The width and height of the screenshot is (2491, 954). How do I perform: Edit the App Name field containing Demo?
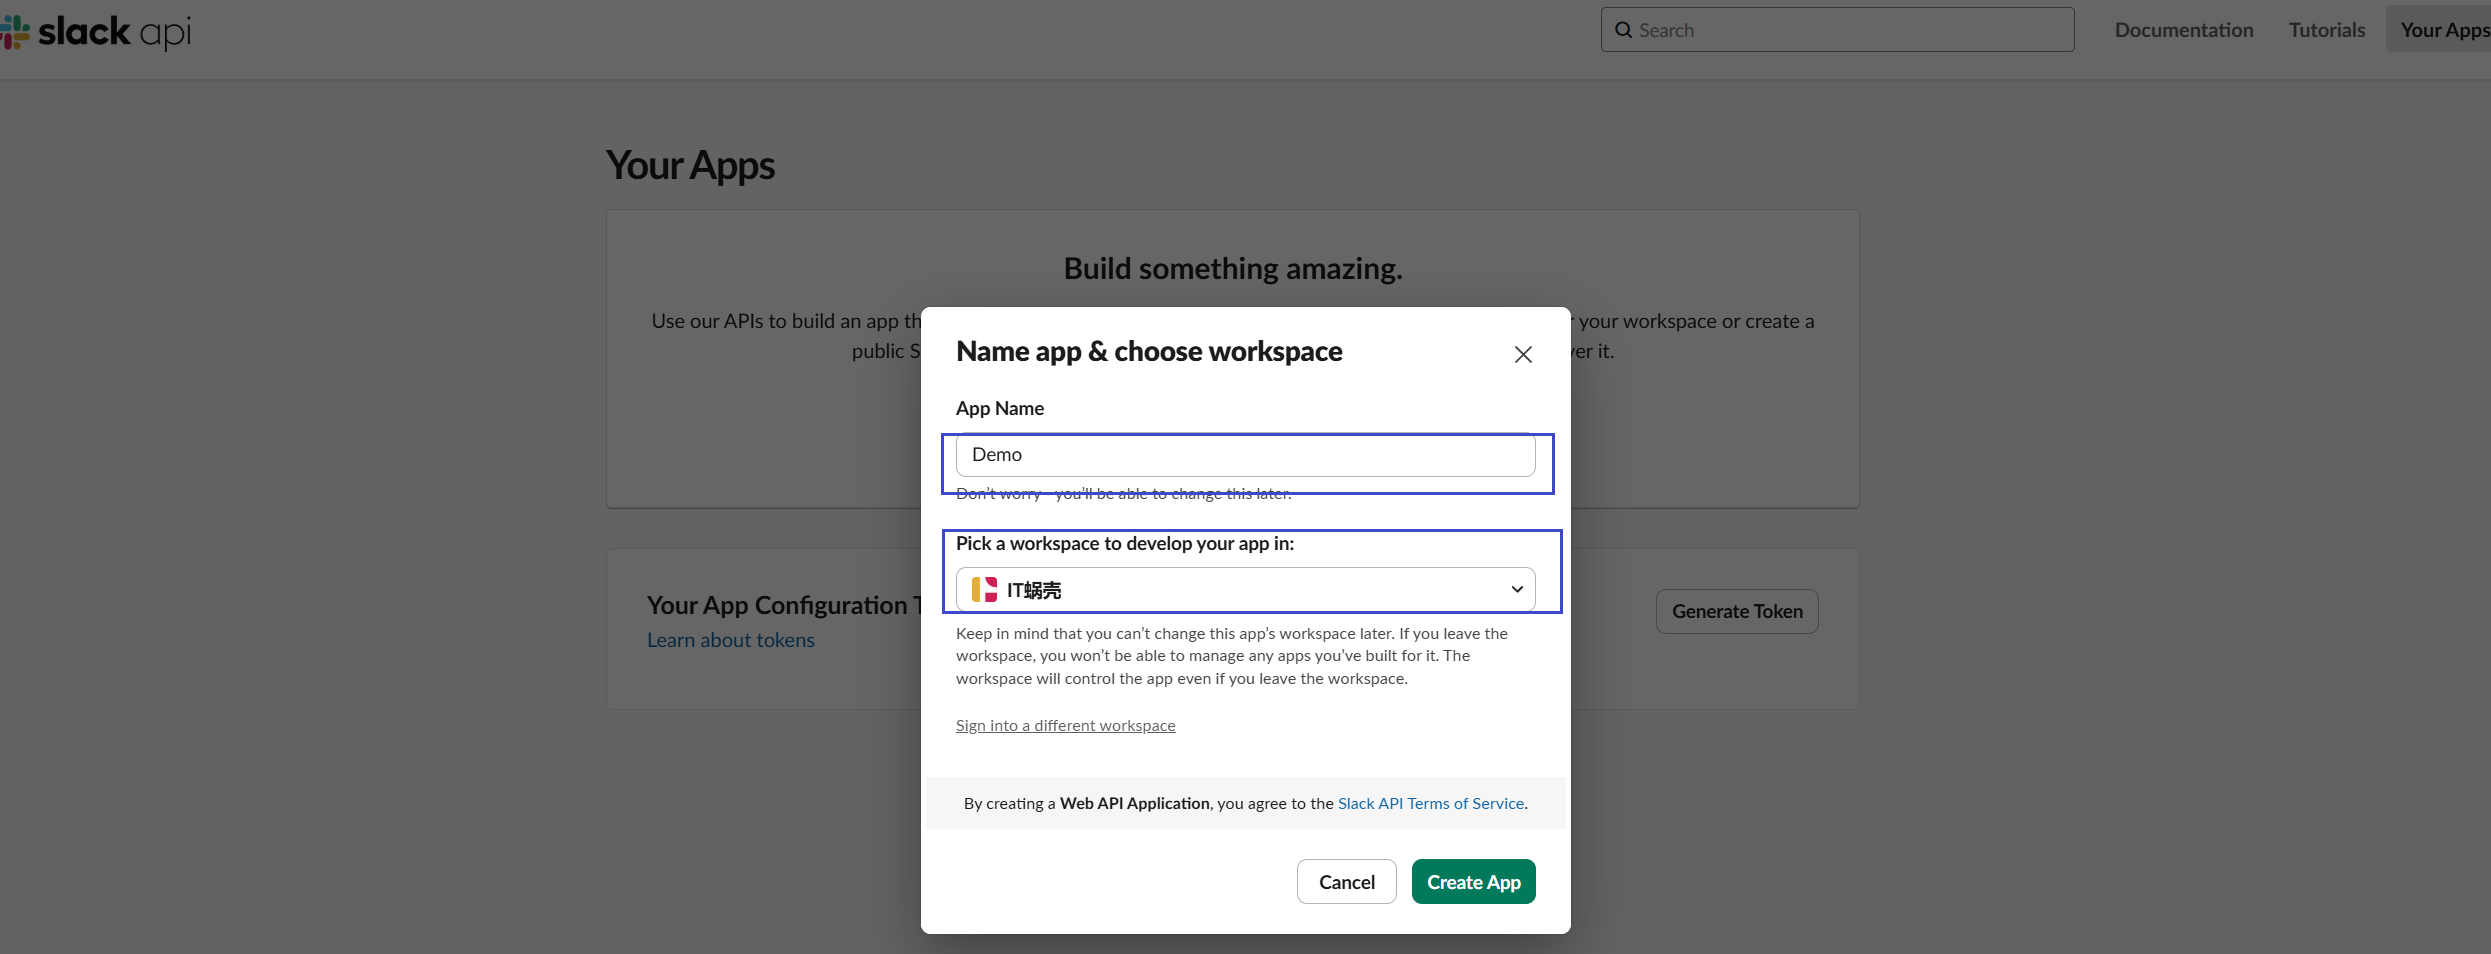tap(1245, 455)
